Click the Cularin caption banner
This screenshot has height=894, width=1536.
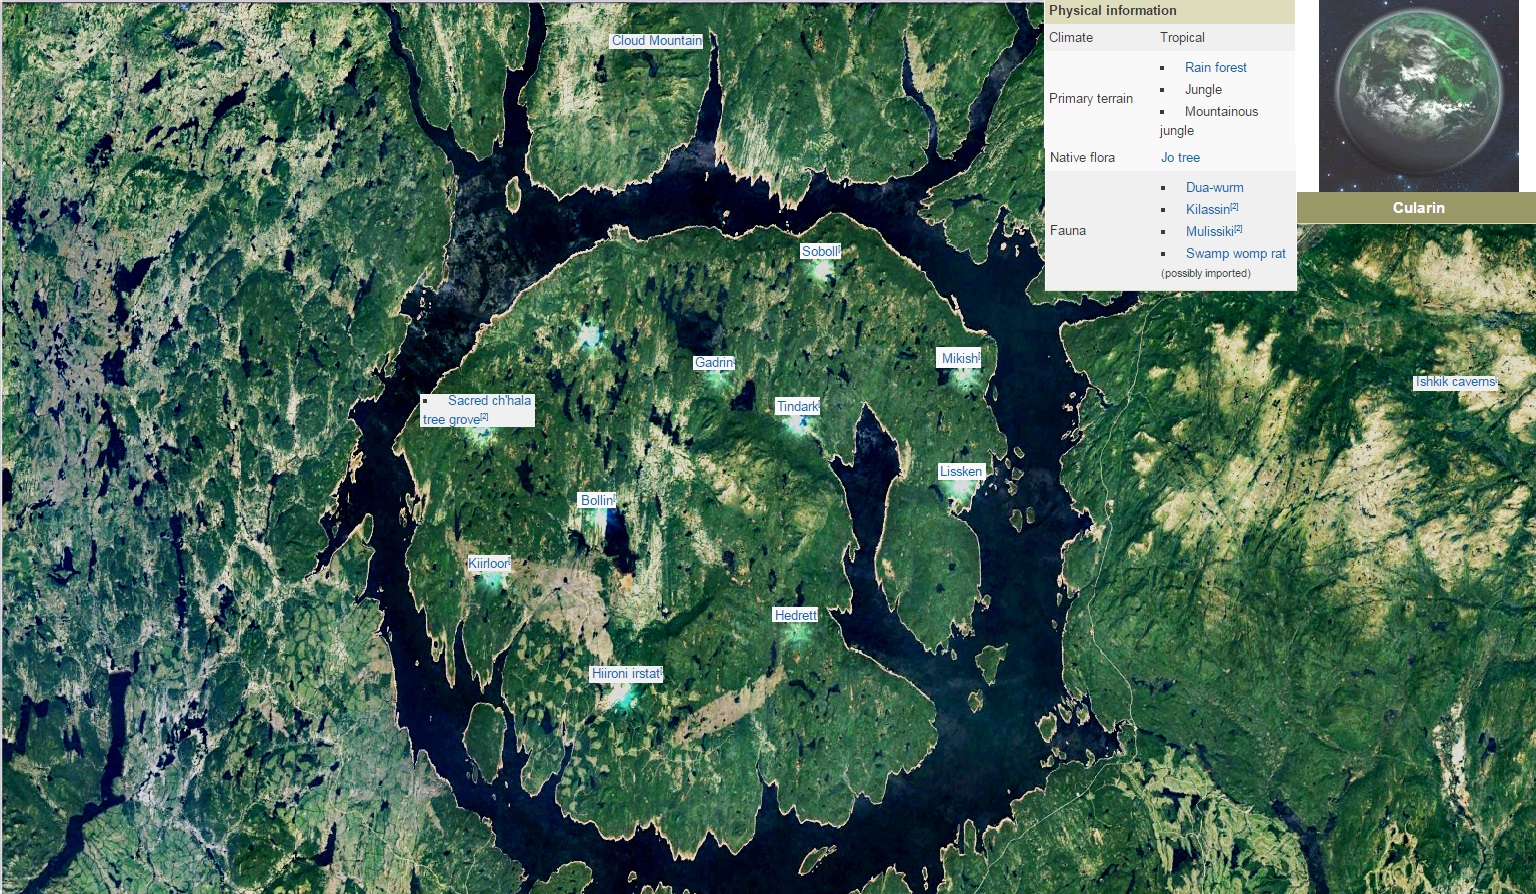[x=1417, y=208]
